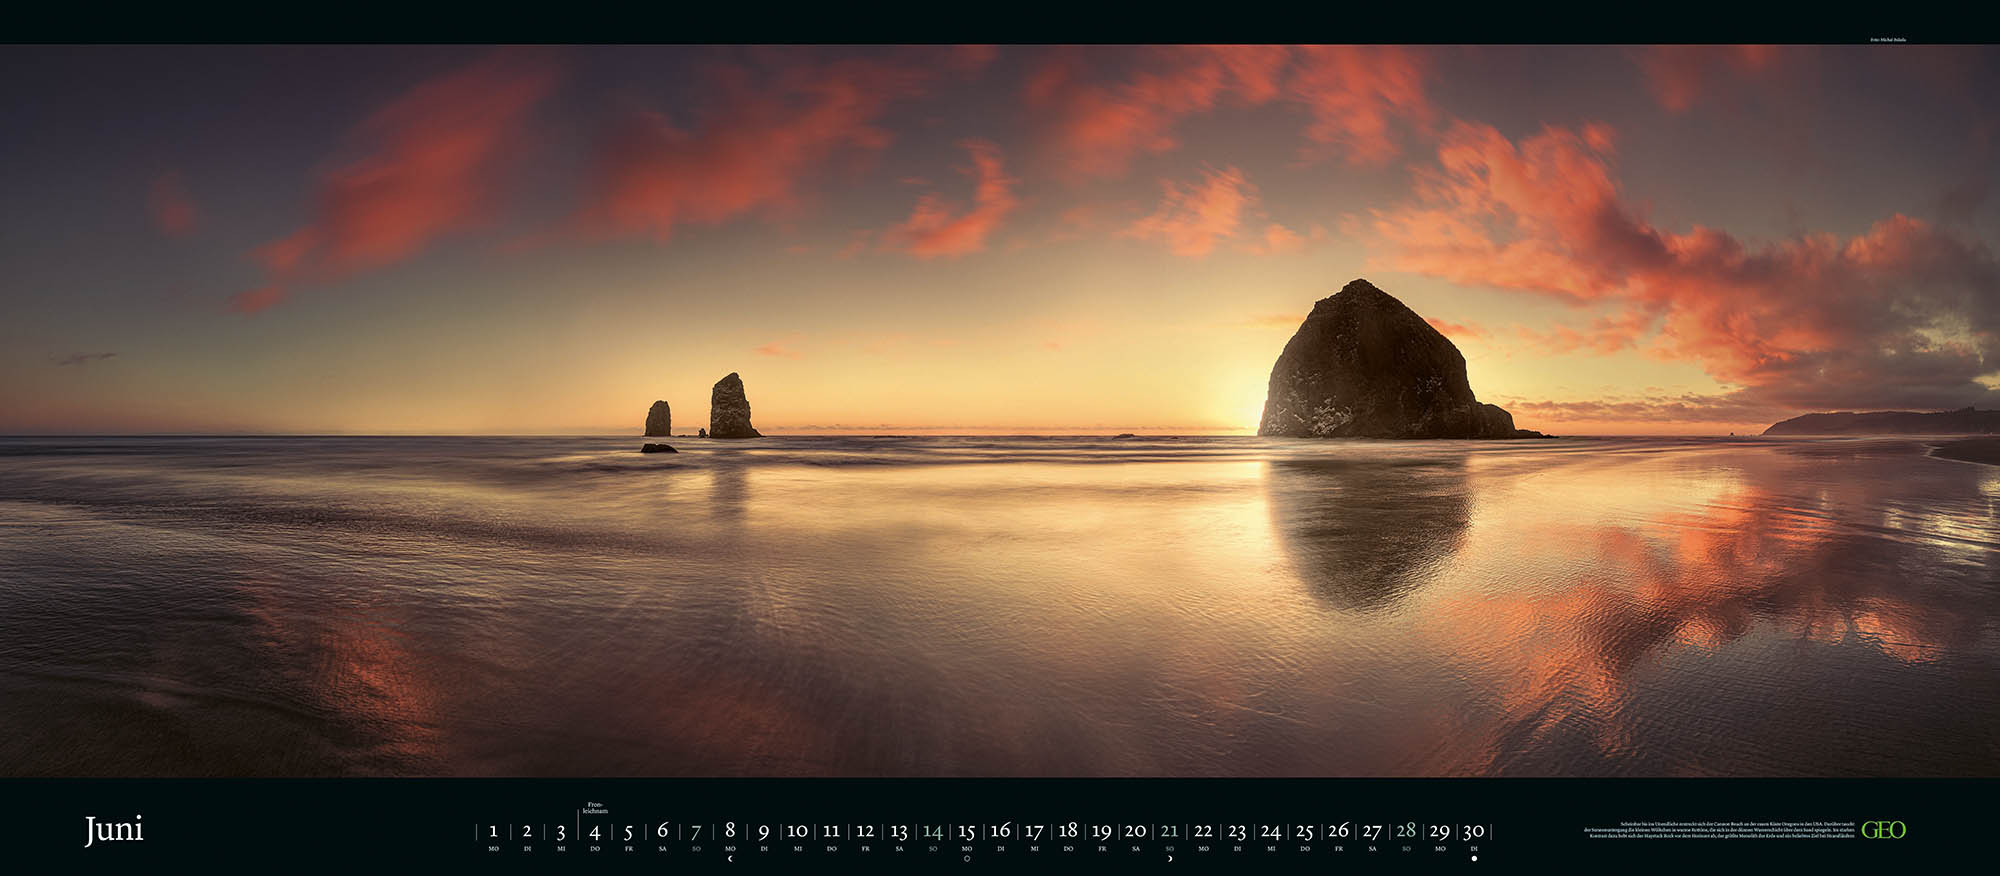Click the Fronleichnam holiday label

[x=596, y=808]
